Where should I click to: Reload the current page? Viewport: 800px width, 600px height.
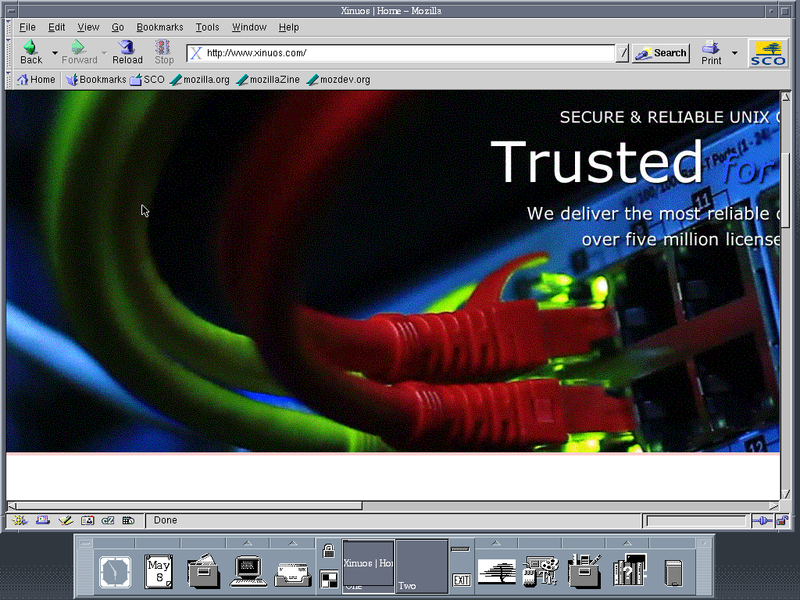[127, 52]
